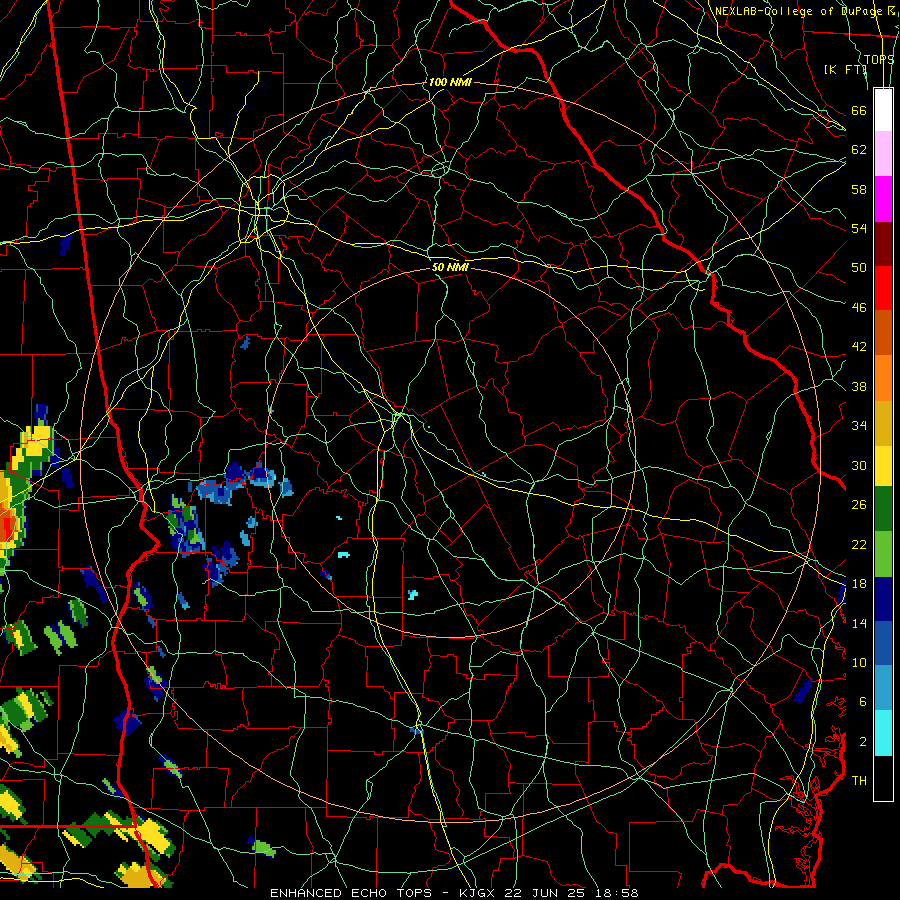Click the '26' legend value
The image size is (900, 900).
click(x=859, y=505)
